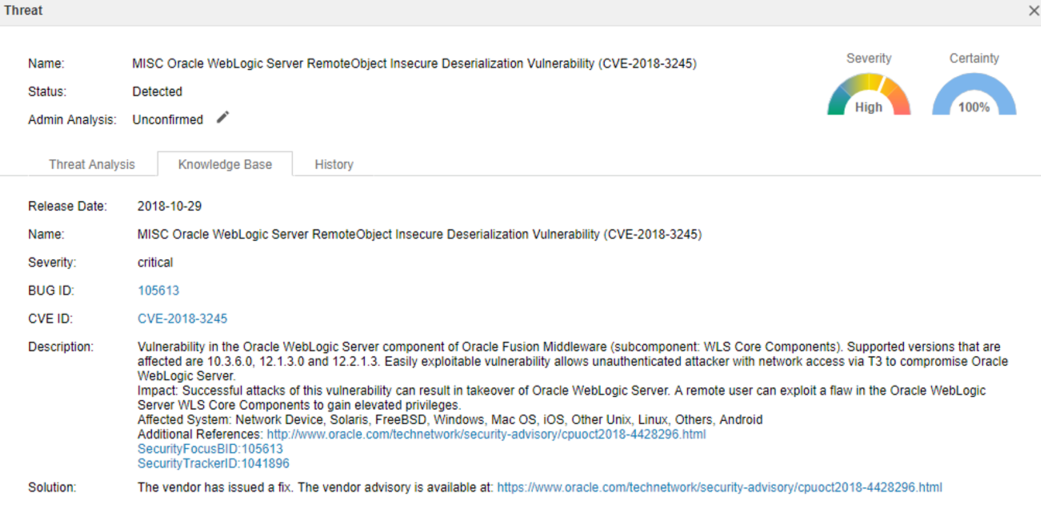The height and width of the screenshot is (514, 1041).
Task: Click the Admin Analysis label
Action: click(x=72, y=120)
